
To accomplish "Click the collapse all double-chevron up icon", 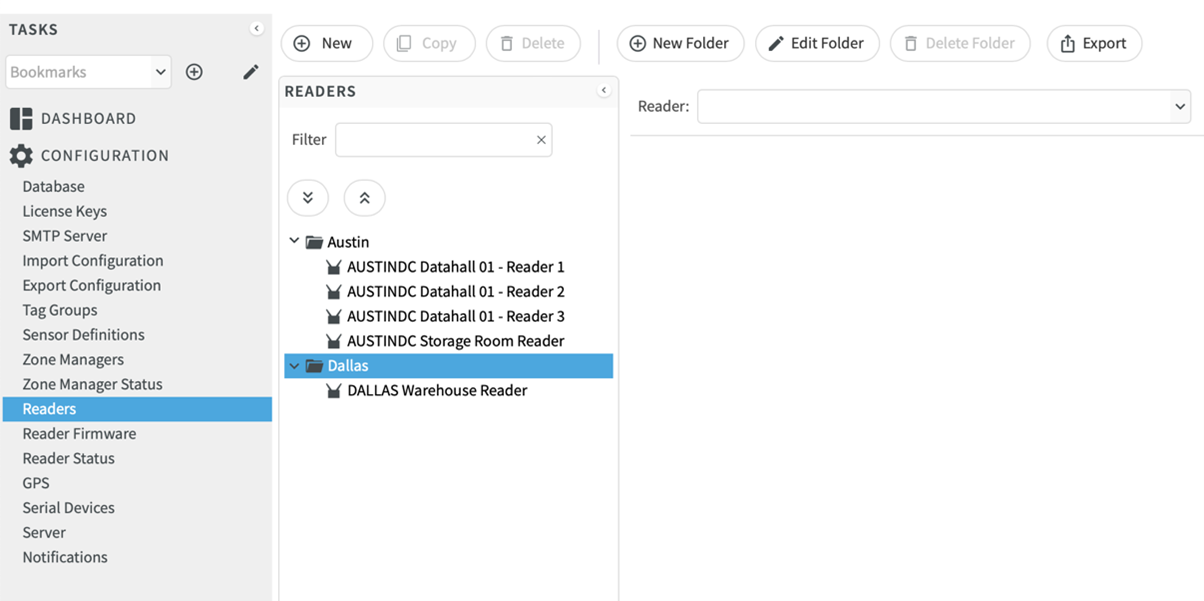I will (364, 198).
